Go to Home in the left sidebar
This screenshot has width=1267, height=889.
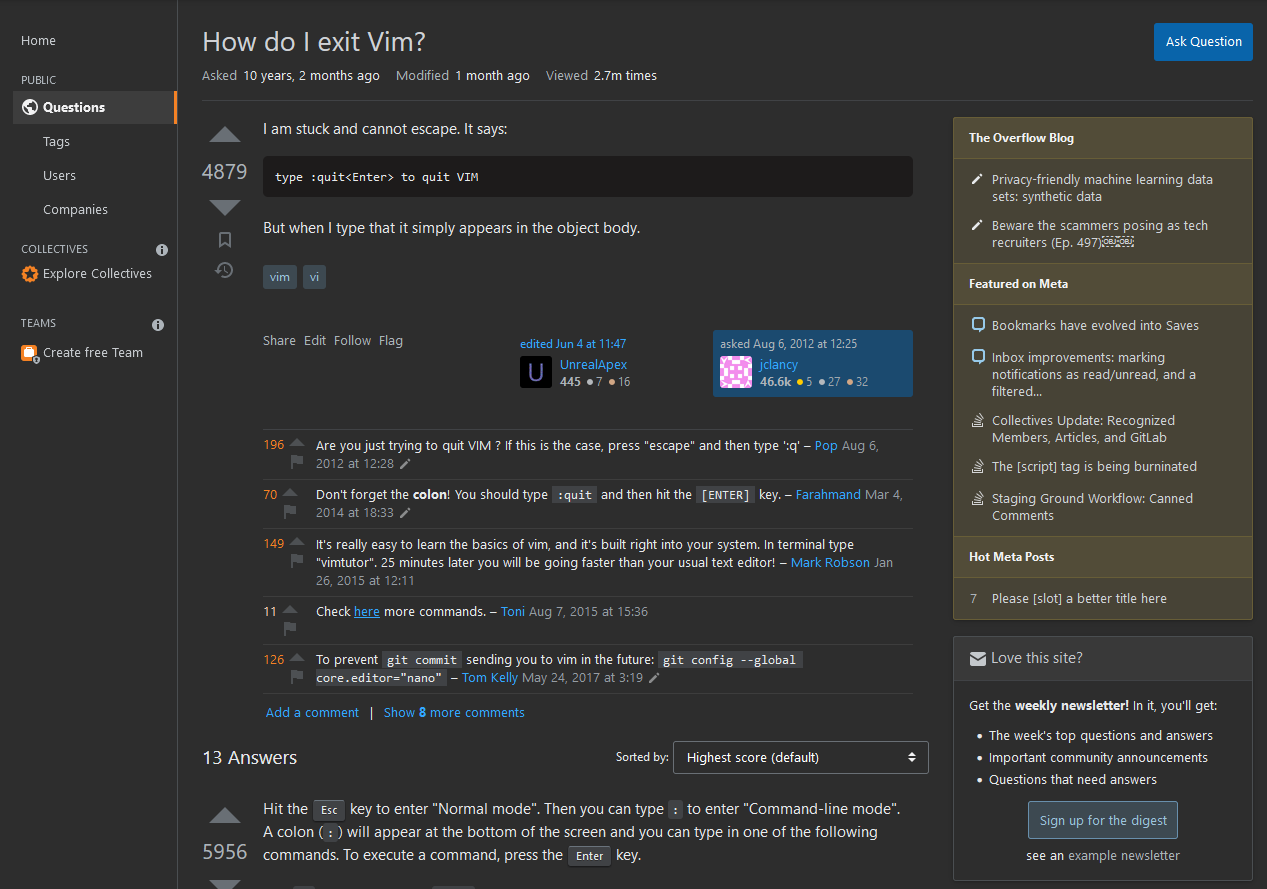point(39,41)
